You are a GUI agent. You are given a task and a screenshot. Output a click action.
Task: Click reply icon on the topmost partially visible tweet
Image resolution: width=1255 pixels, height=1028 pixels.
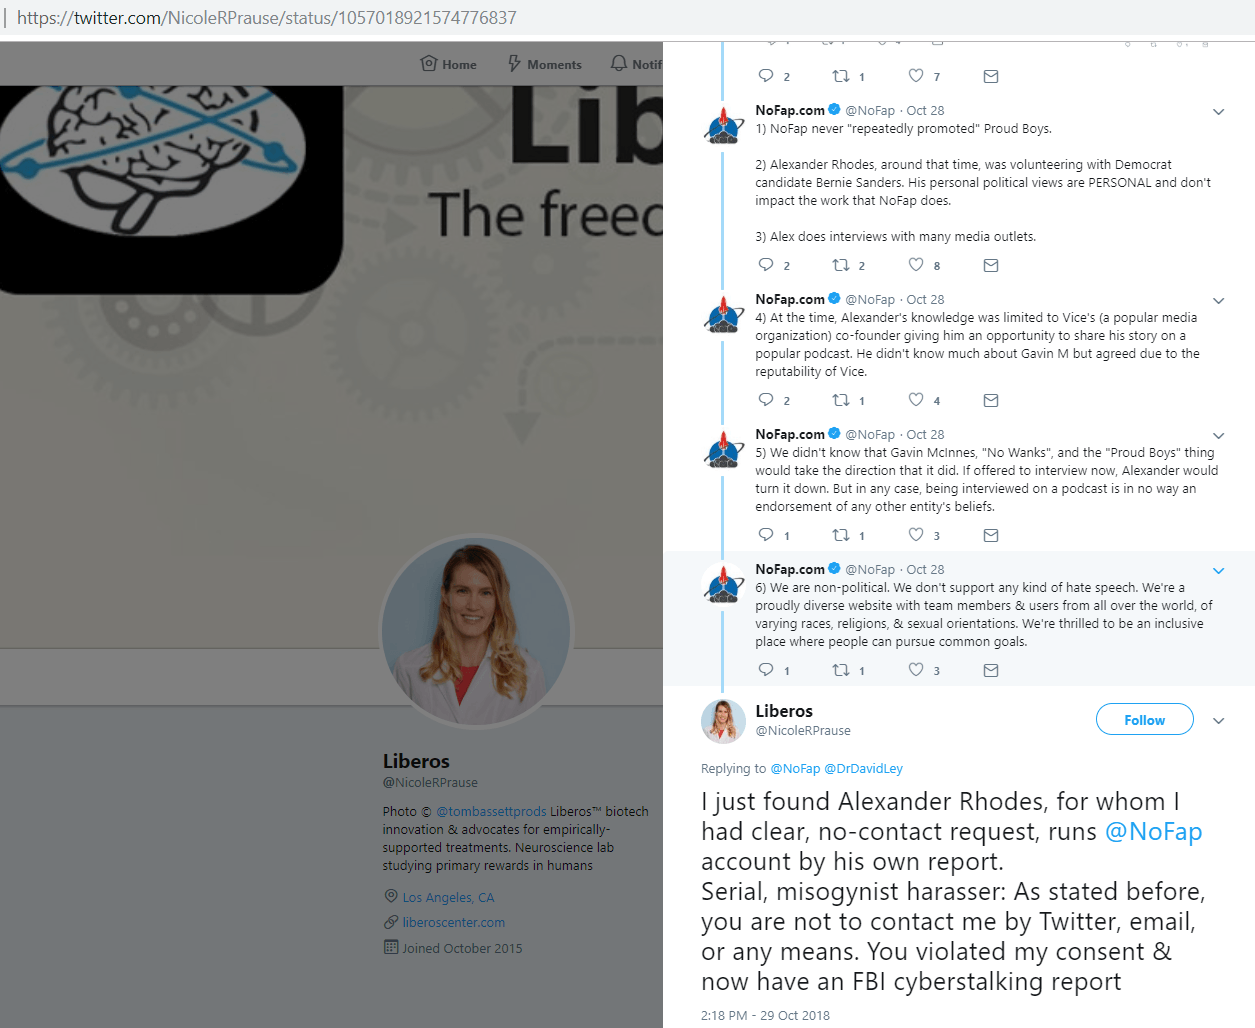(x=766, y=76)
